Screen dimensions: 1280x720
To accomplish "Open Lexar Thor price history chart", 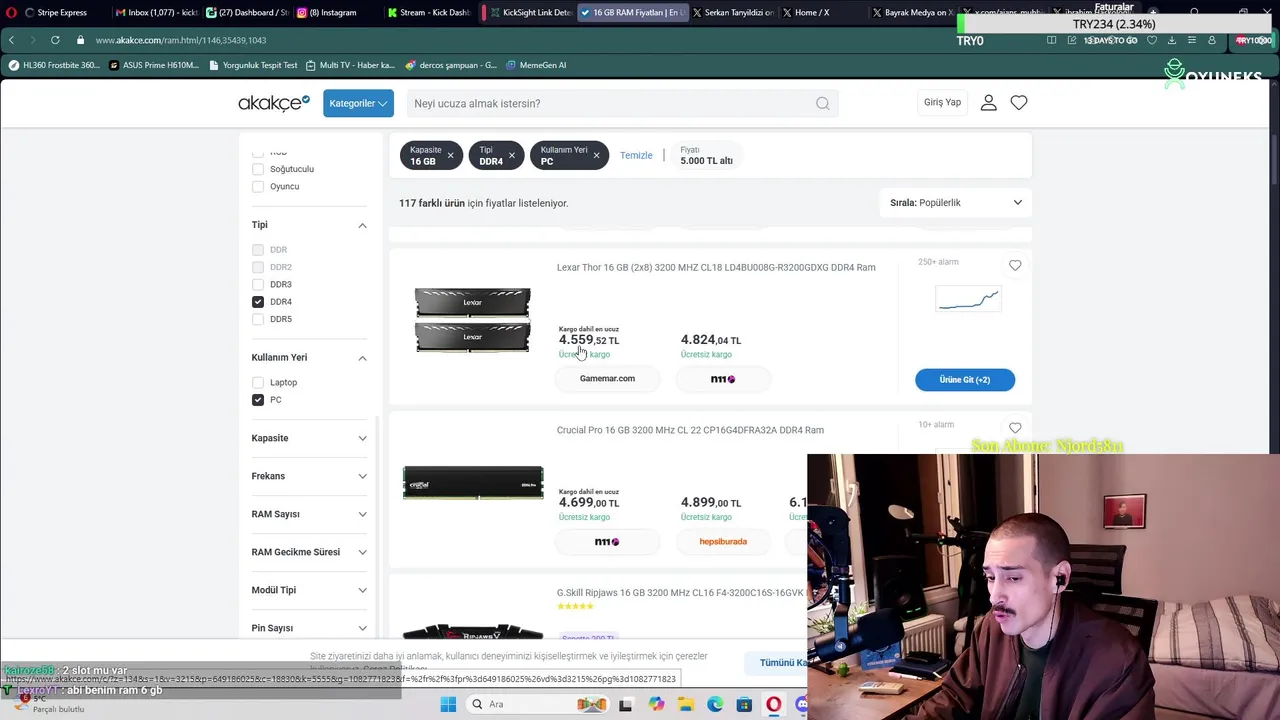I will coord(967,299).
